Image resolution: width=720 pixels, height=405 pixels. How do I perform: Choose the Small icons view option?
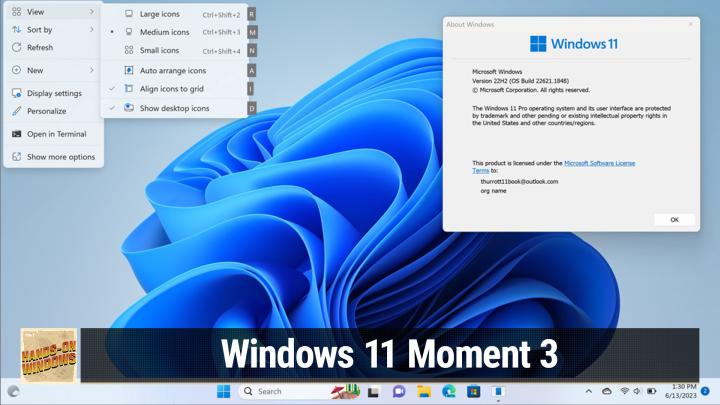pos(174,51)
